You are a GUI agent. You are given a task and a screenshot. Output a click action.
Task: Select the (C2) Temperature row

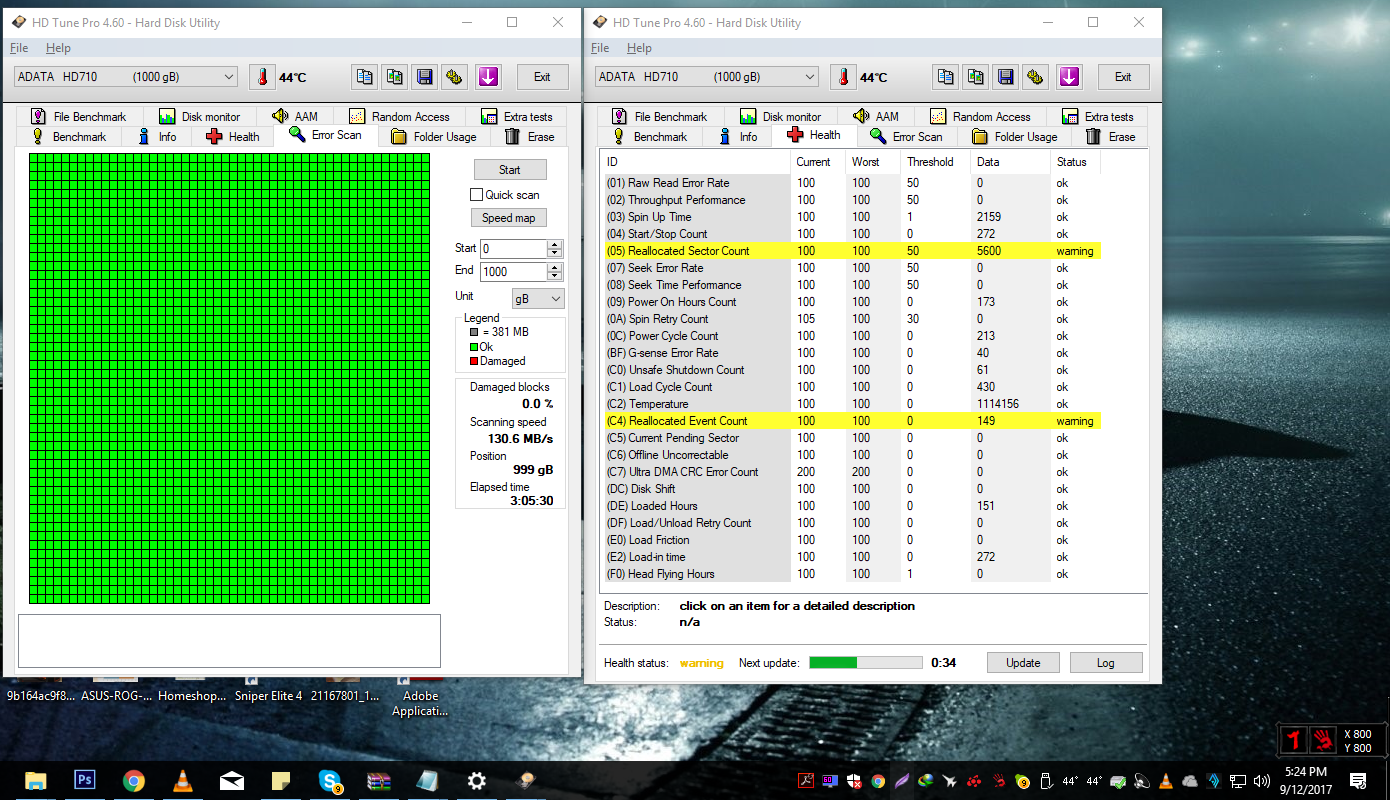[x=852, y=404]
